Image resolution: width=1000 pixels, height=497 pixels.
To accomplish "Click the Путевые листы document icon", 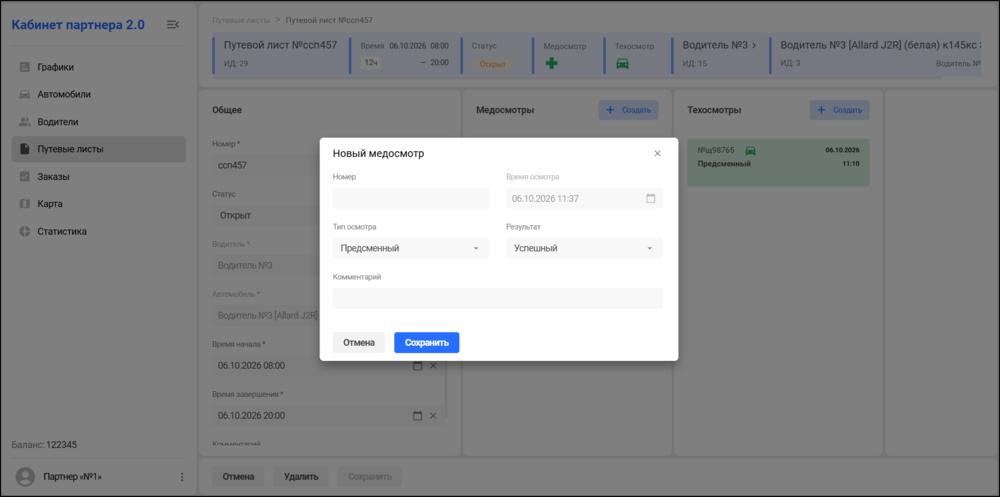I will pos(25,149).
